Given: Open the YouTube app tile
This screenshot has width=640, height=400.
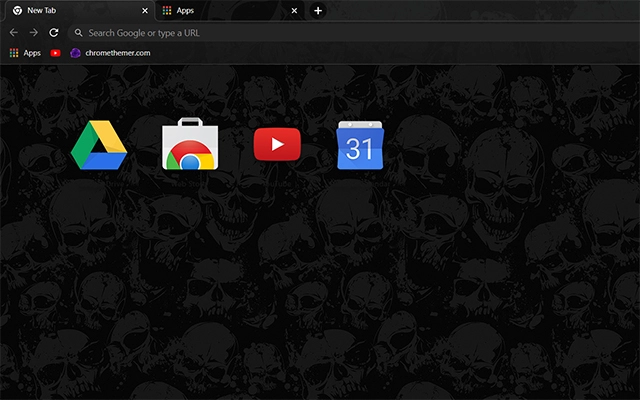Looking at the screenshot, I should [x=277, y=144].
